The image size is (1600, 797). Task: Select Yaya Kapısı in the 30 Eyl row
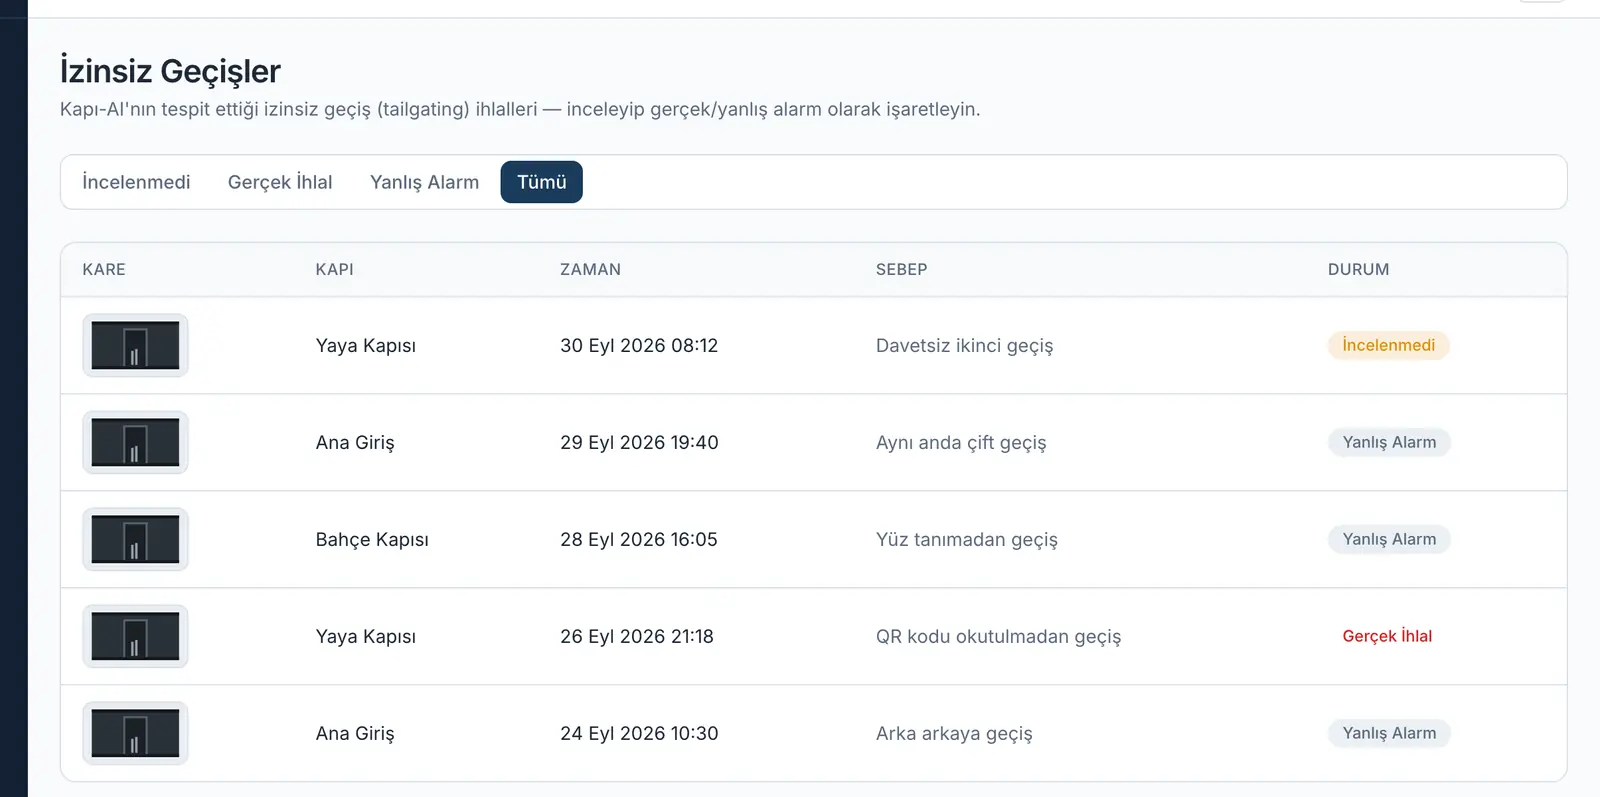point(366,345)
